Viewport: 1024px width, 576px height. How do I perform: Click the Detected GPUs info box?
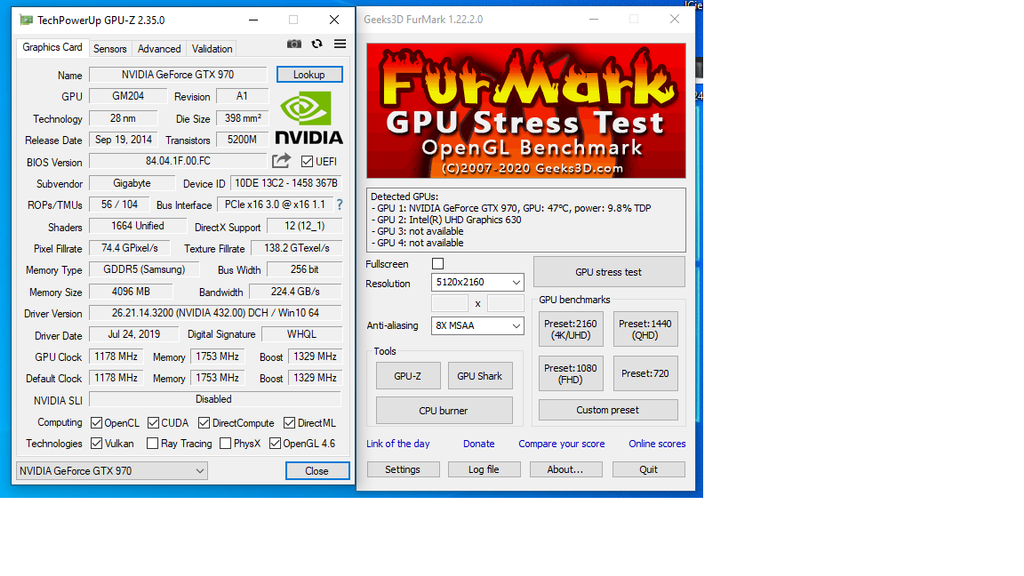click(526, 219)
